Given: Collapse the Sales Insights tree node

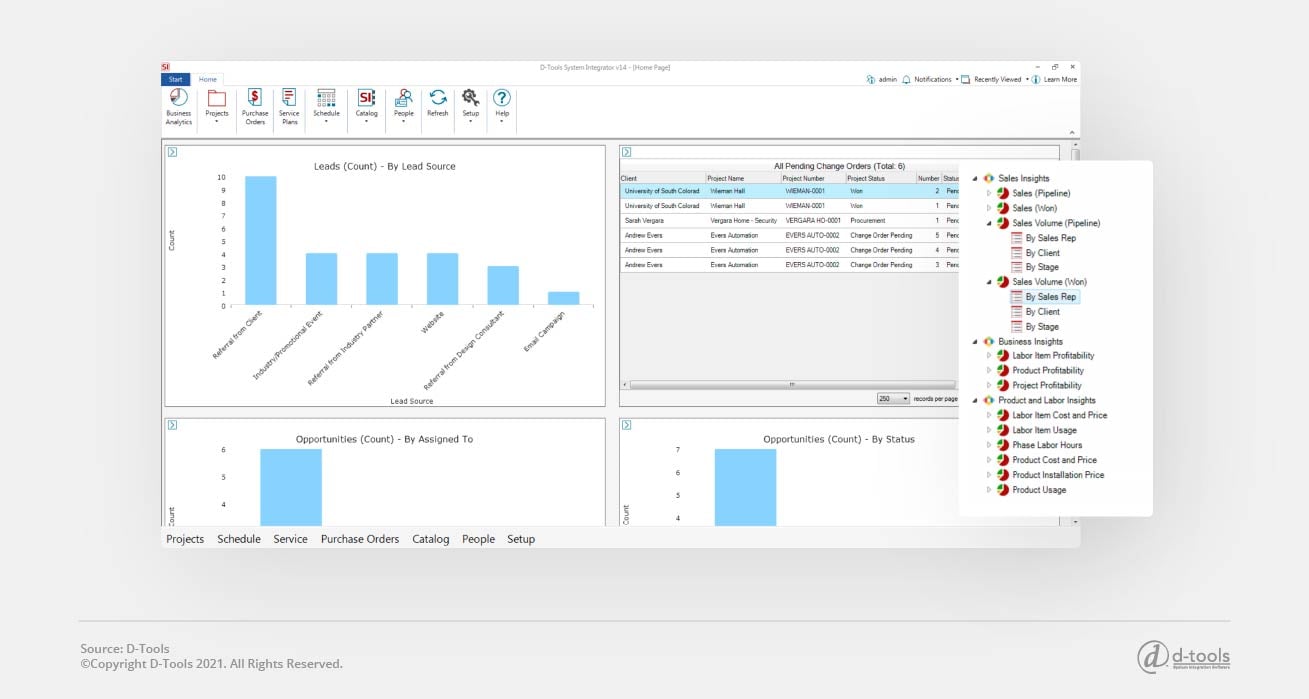Looking at the screenshot, I should pos(975,178).
